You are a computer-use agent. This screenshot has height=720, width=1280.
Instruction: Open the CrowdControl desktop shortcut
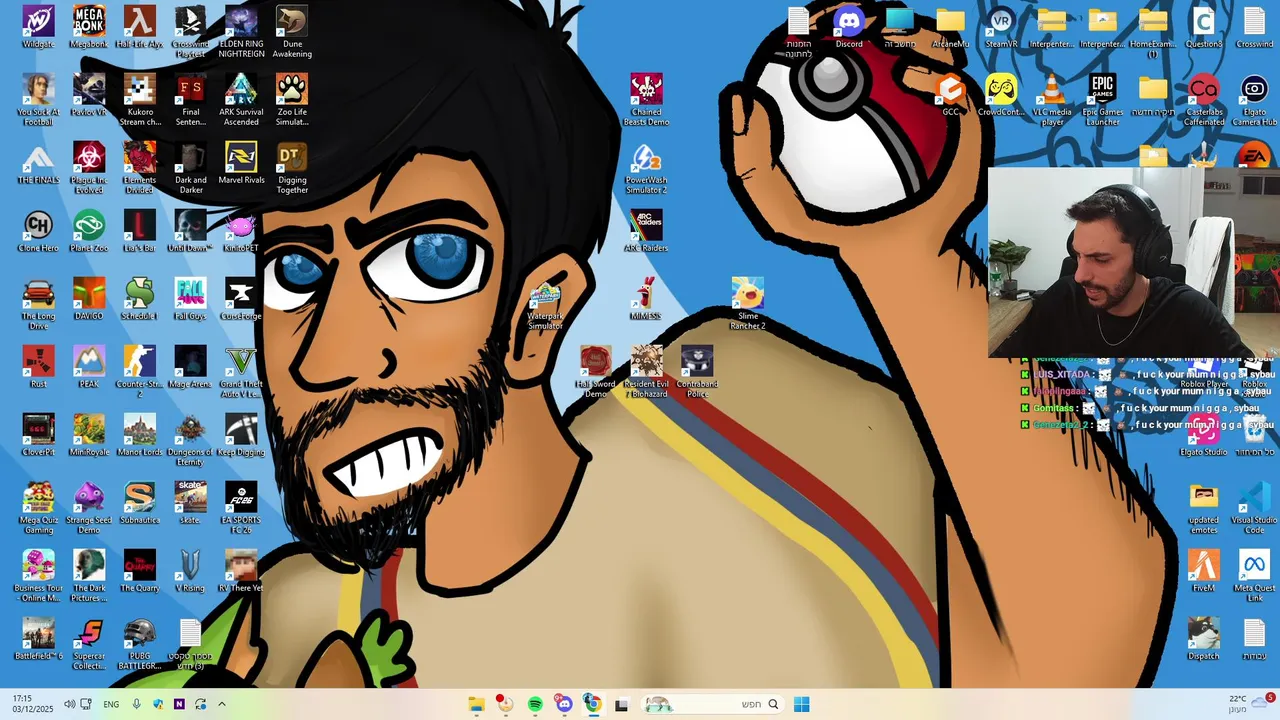point(1001,95)
